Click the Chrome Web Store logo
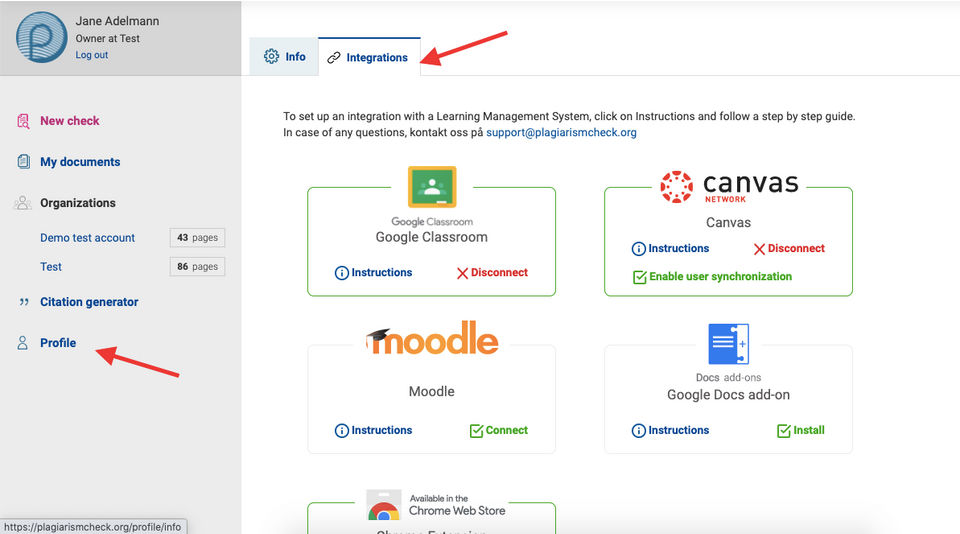 436,505
